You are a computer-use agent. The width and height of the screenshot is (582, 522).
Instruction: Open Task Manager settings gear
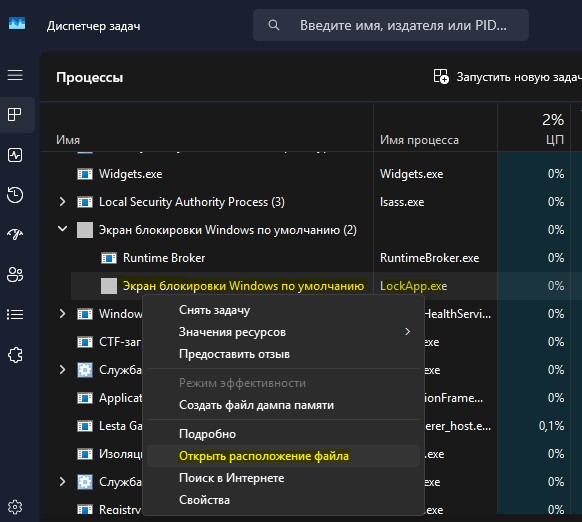(x=15, y=507)
